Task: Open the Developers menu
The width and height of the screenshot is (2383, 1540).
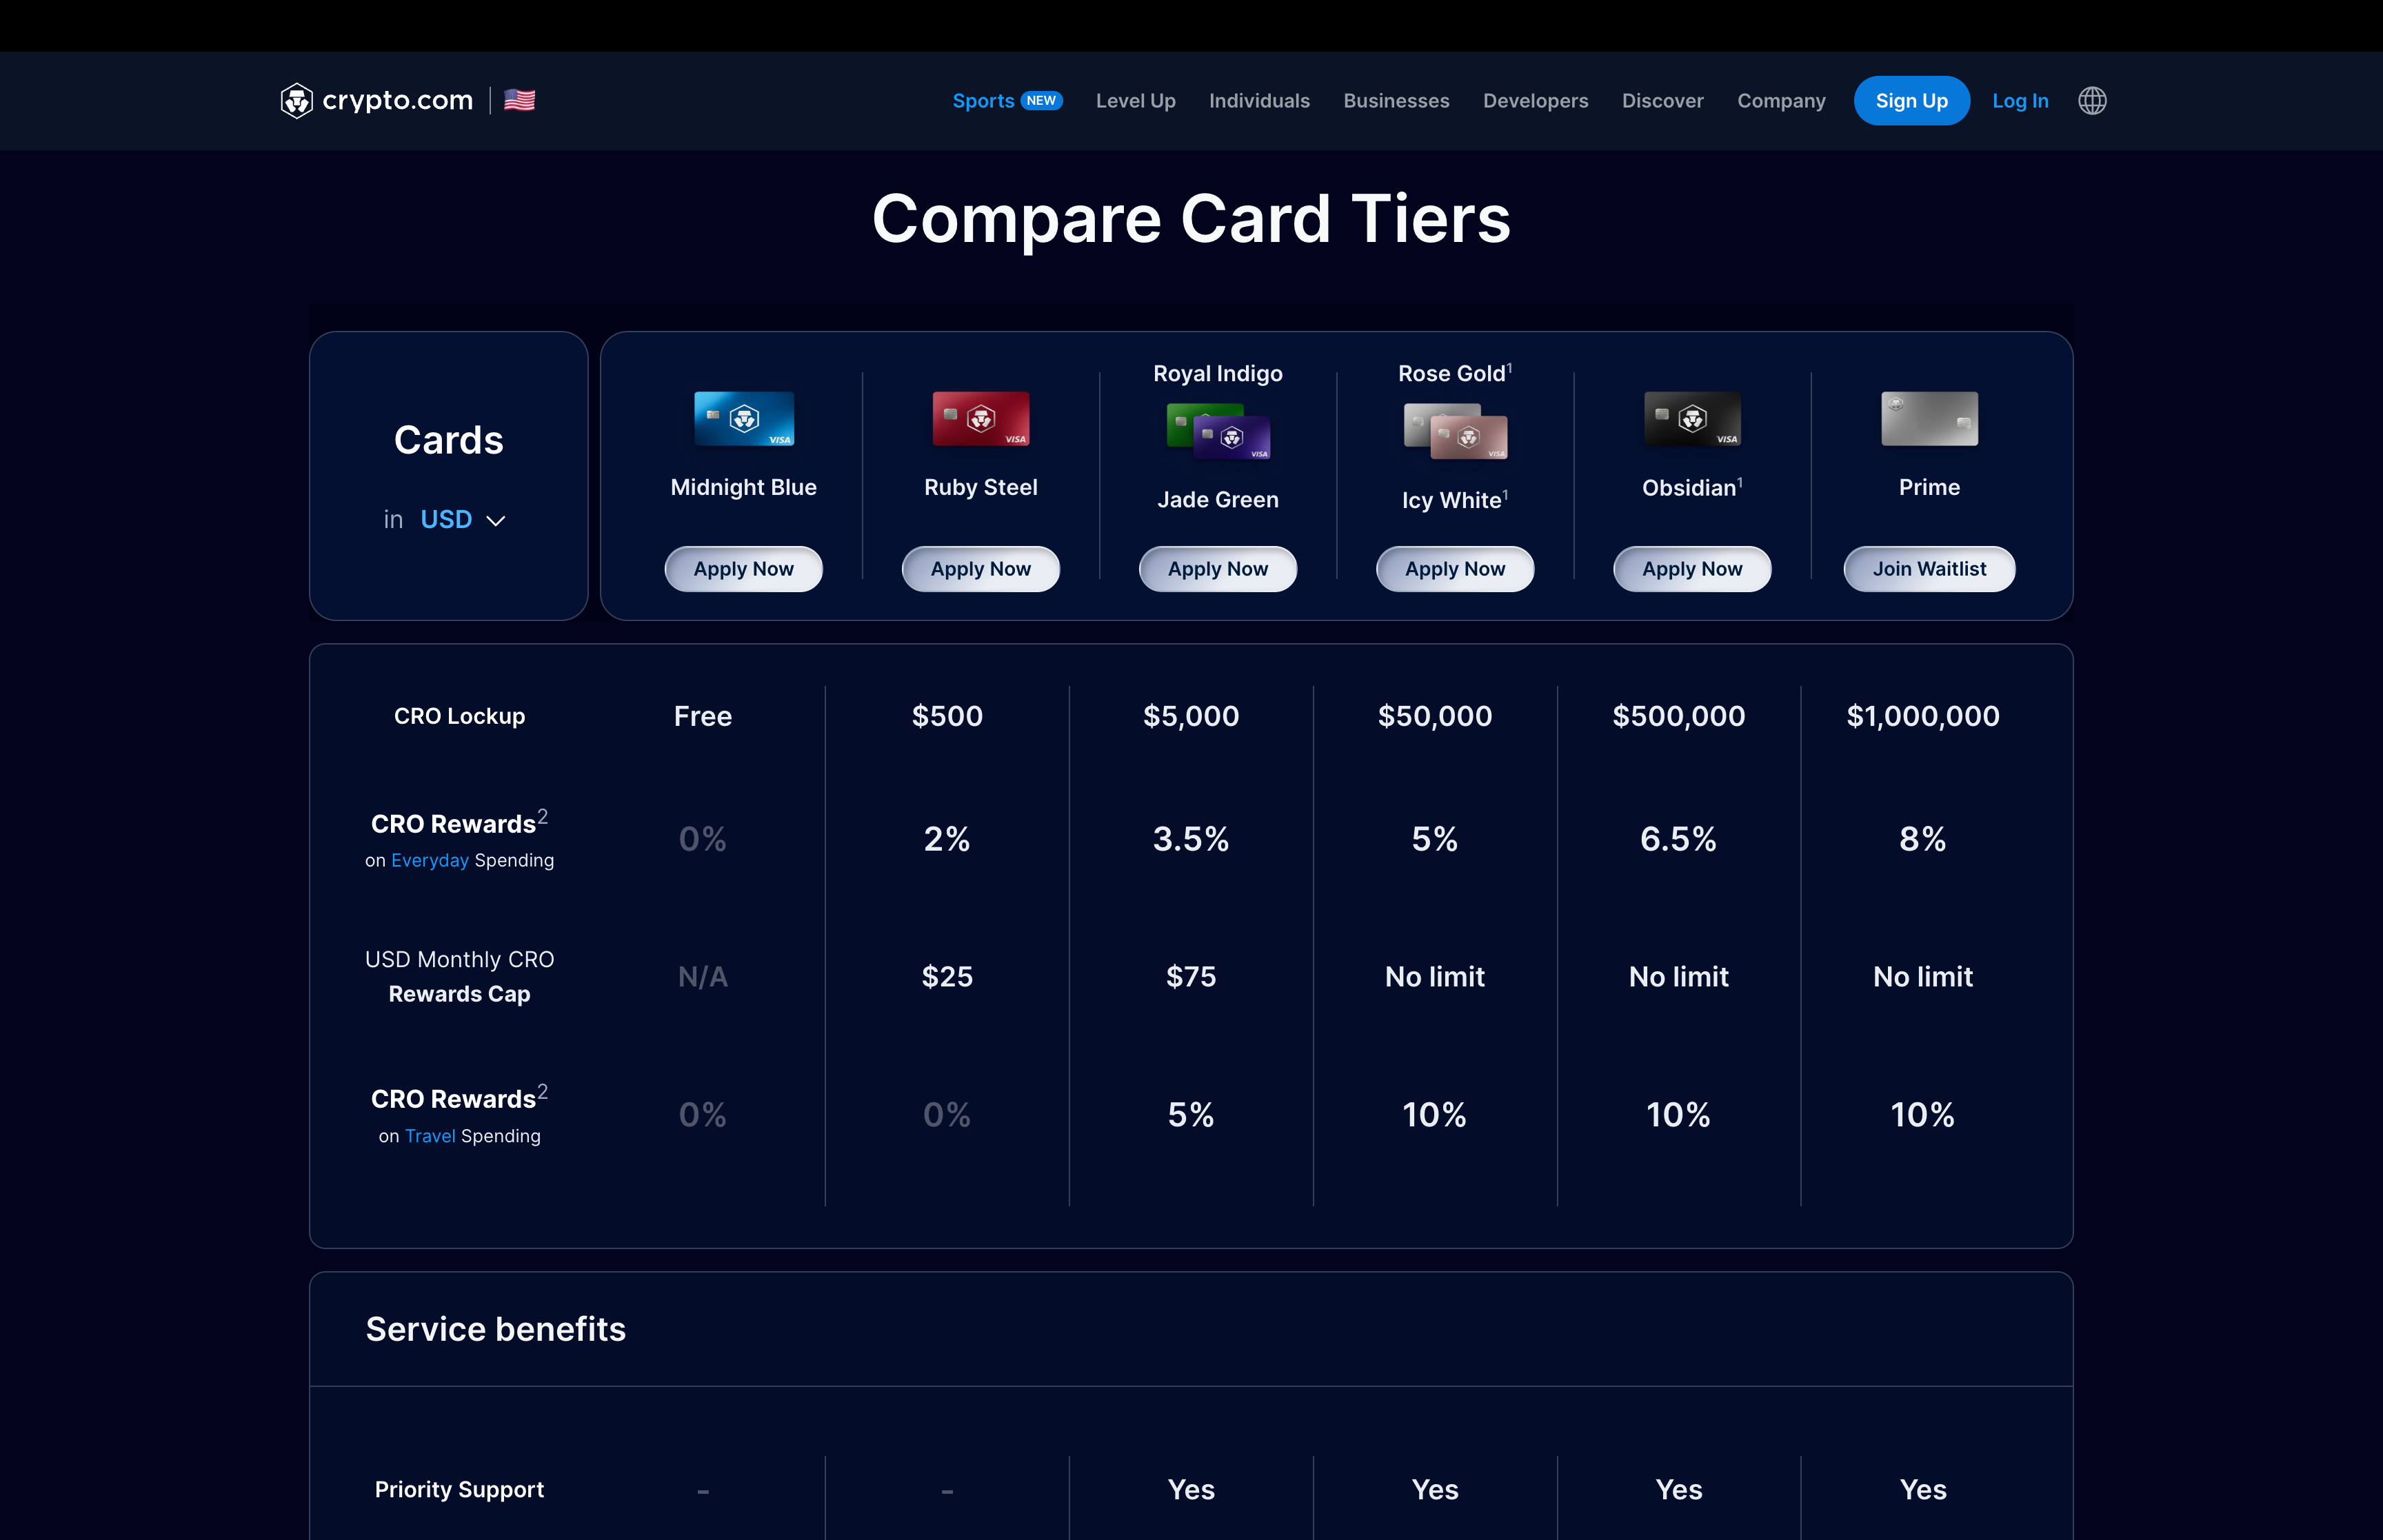Action: click(x=1535, y=101)
